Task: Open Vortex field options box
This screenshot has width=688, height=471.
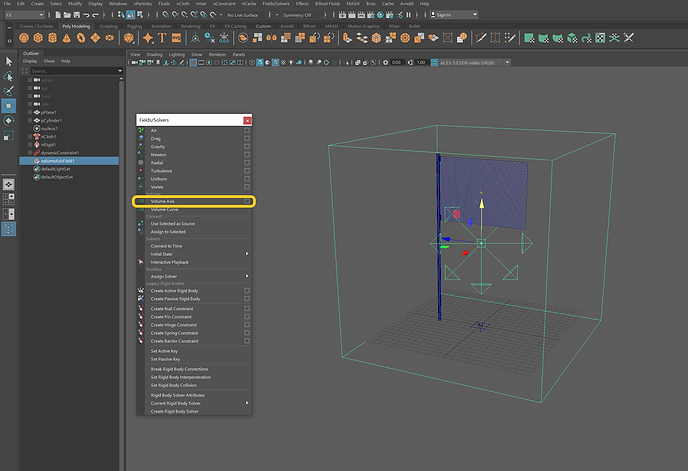Action: [247, 187]
